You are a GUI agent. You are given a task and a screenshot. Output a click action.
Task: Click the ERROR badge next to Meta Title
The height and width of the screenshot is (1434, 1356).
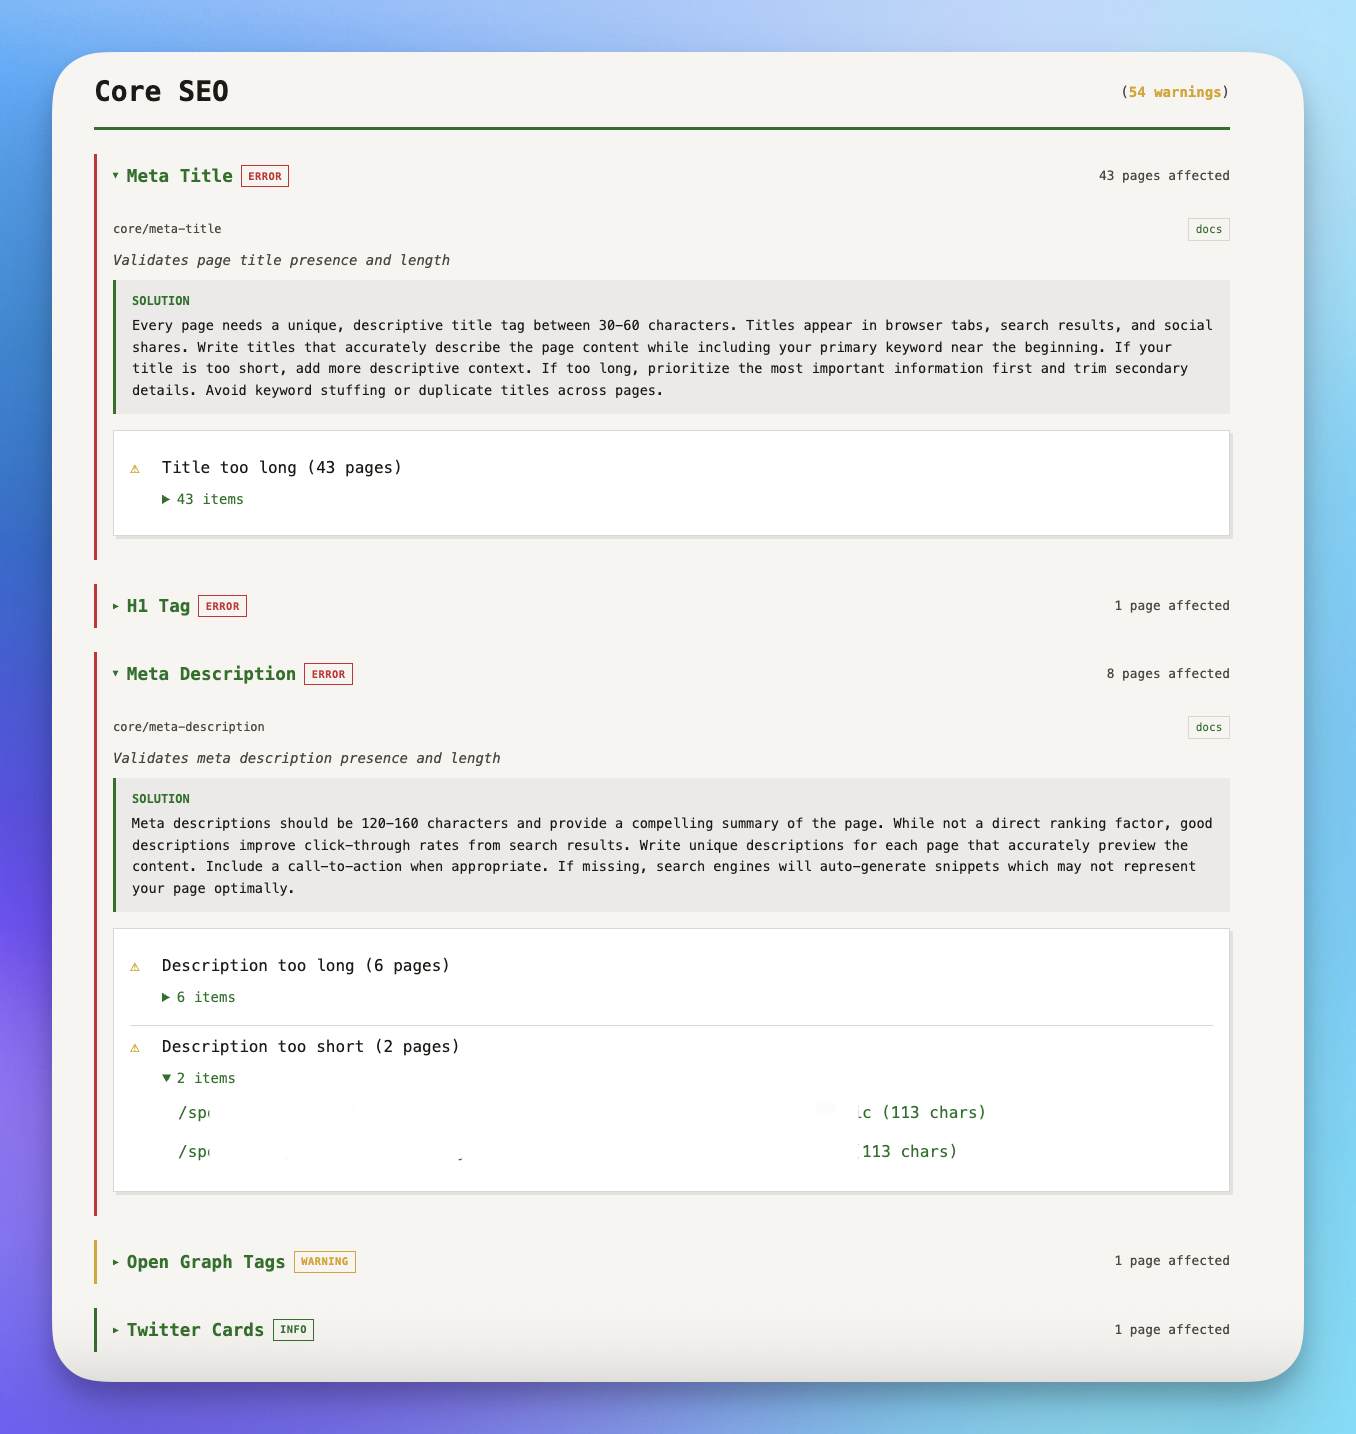point(265,176)
